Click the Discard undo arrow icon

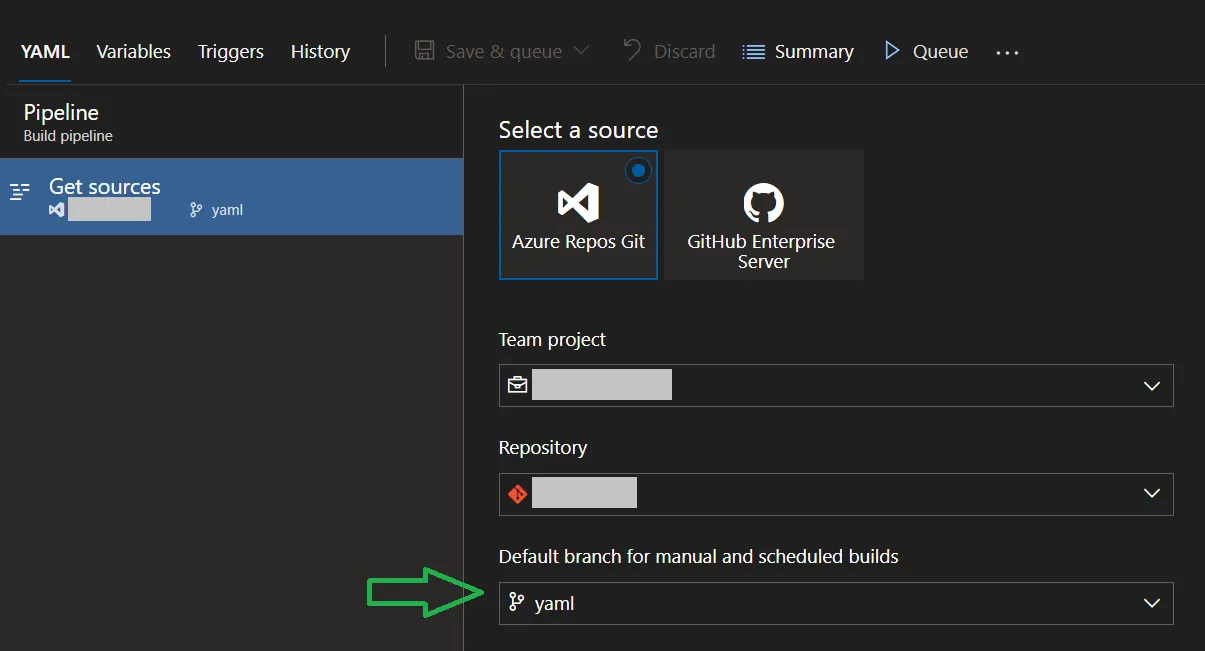tap(632, 50)
